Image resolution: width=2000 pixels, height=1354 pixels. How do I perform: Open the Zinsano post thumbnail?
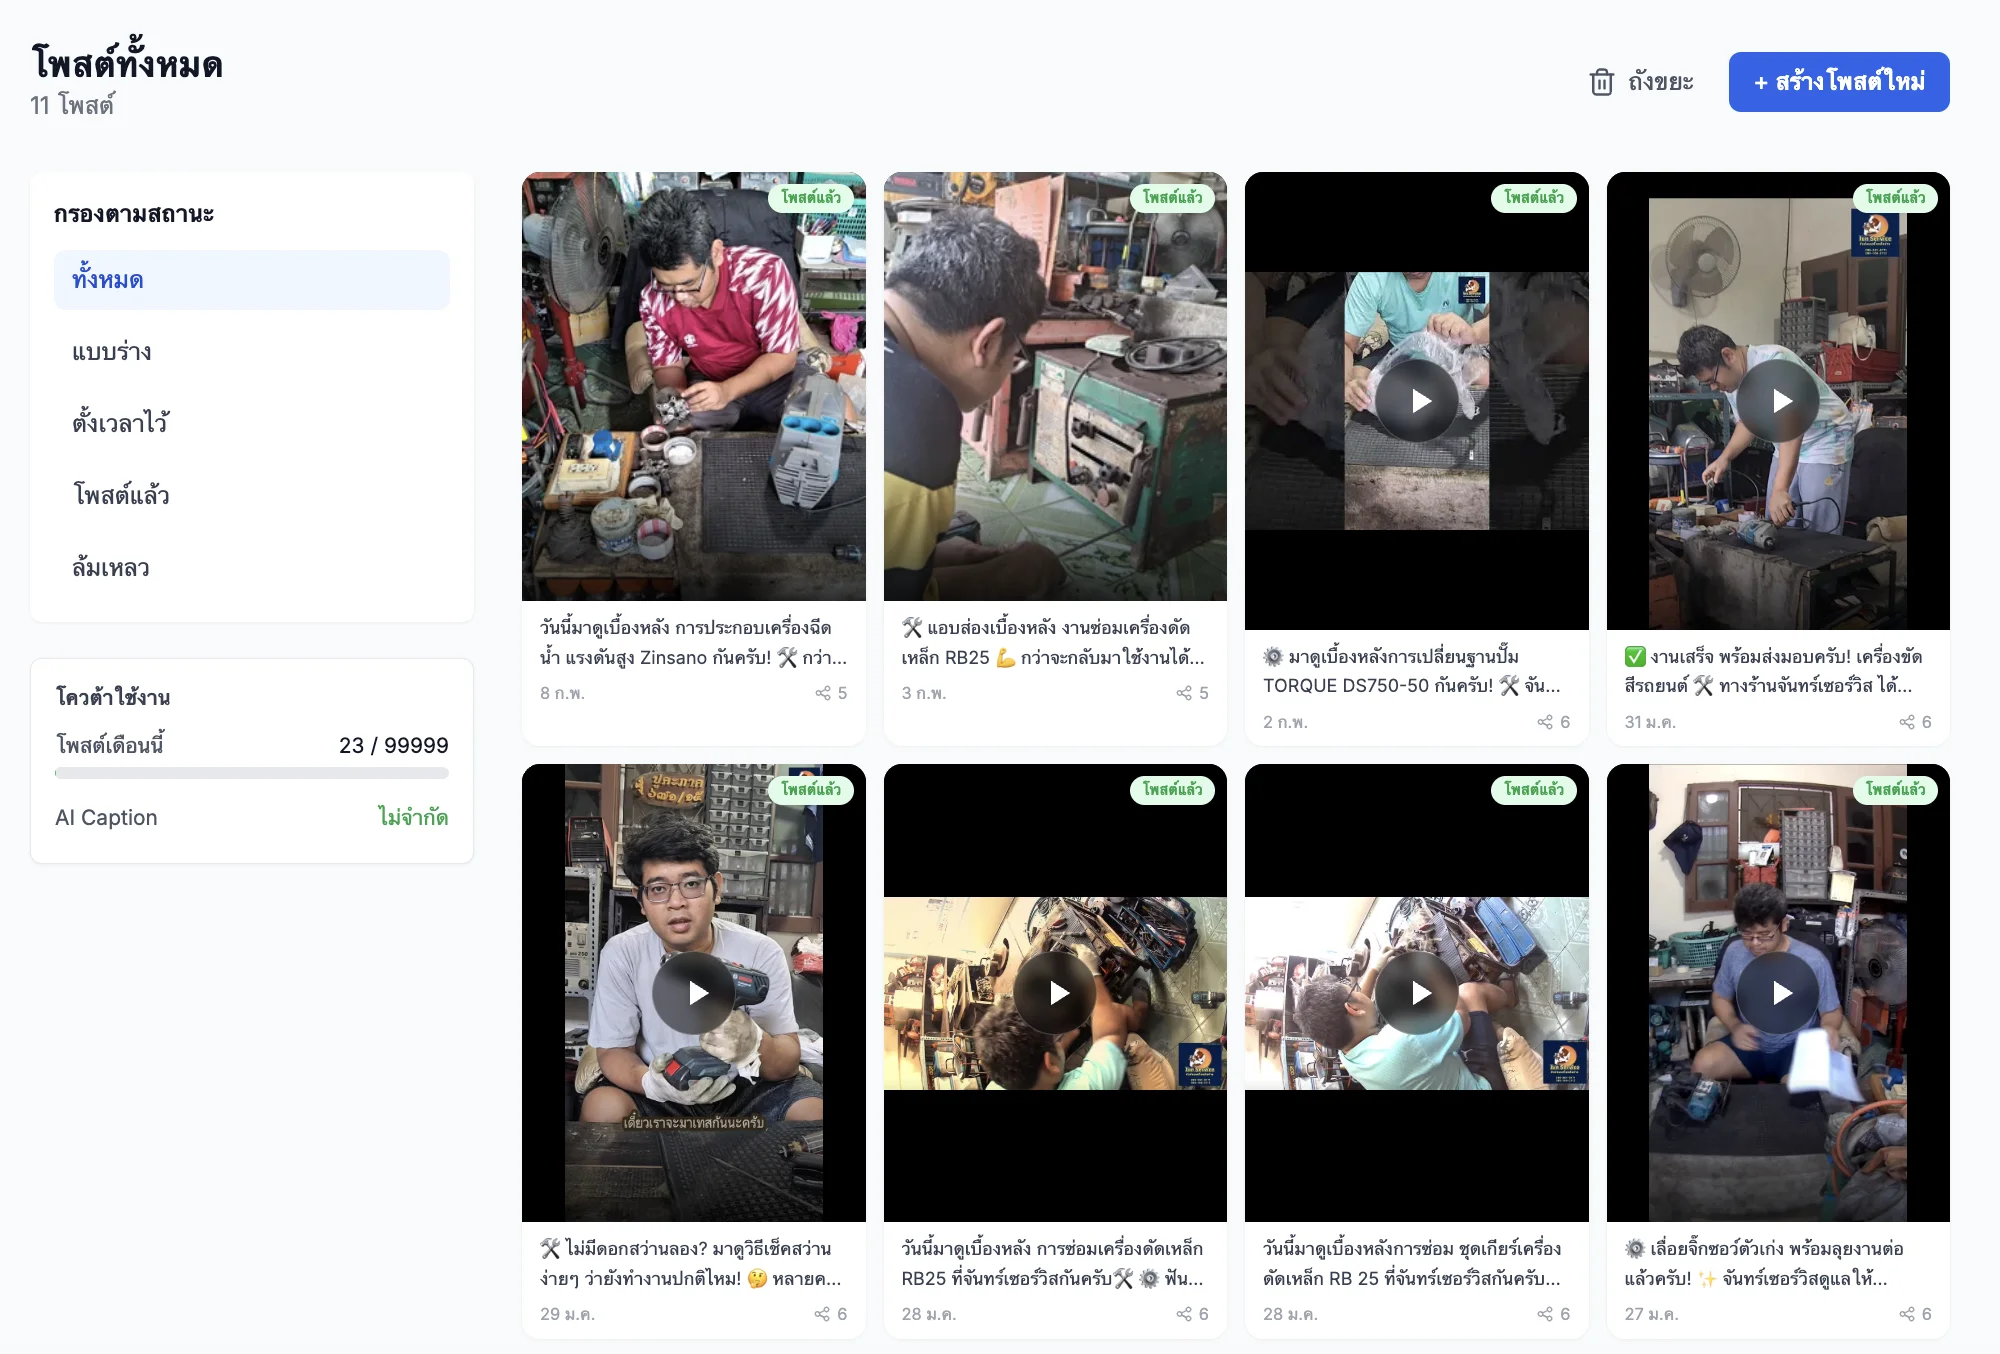pos(693,385)
